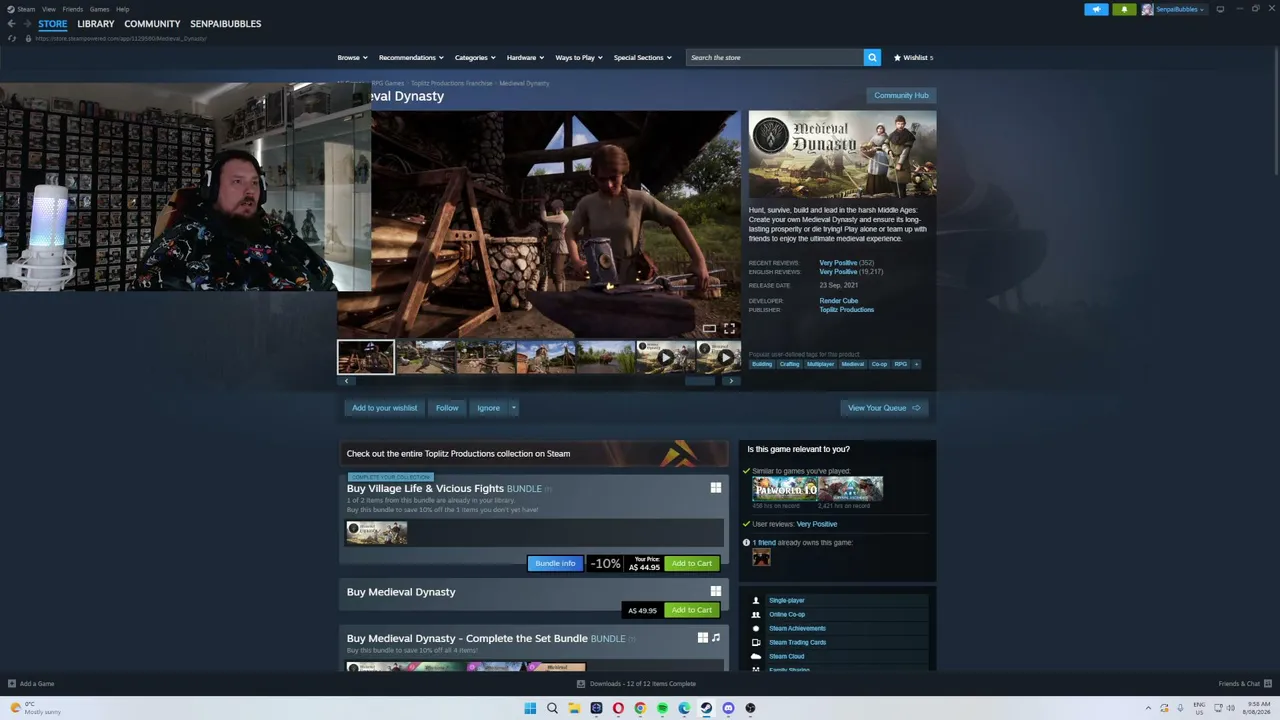Screen dimensions: 1280x720
Task: Expand the Browse store menu
Action: pyautogui.click(x=352, y=58)
